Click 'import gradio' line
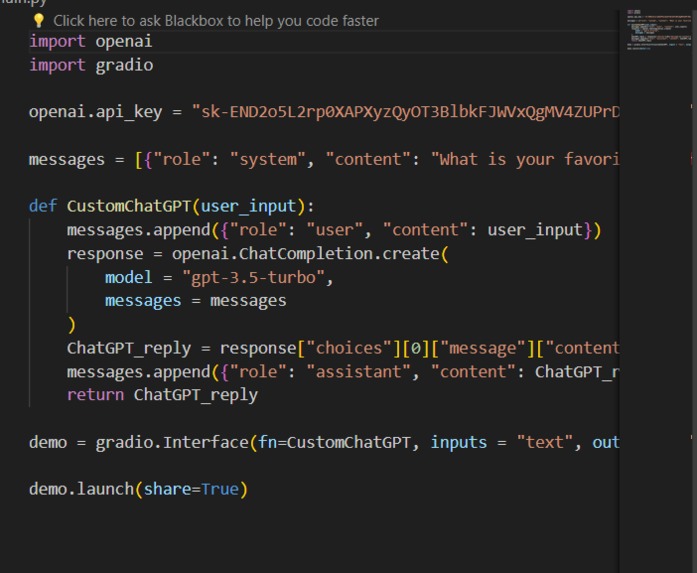Screen dimensions: 697x573 click(x=91, y=65)
